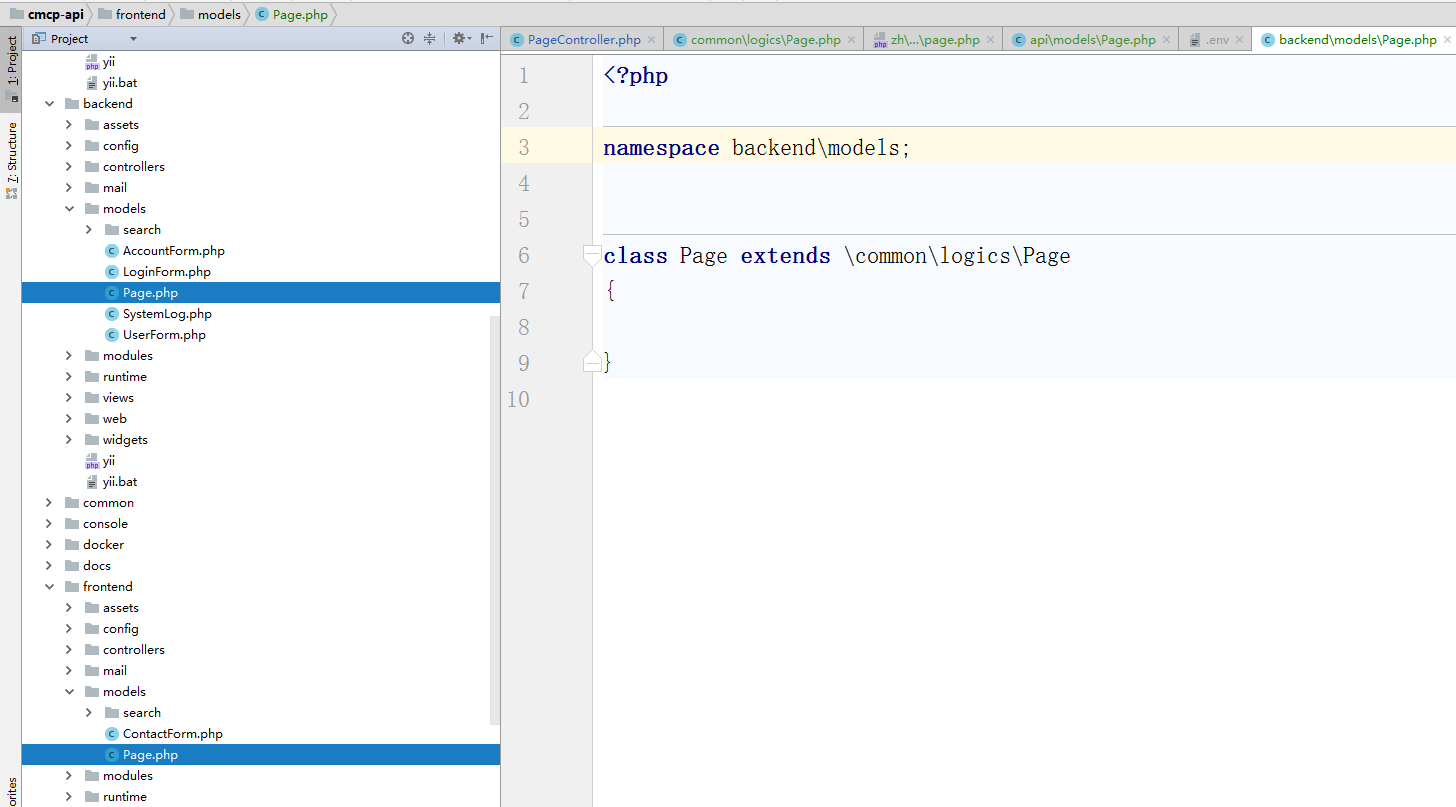1456x807 pixels.
Task: Expand the common folder
Action: point(49,503)
